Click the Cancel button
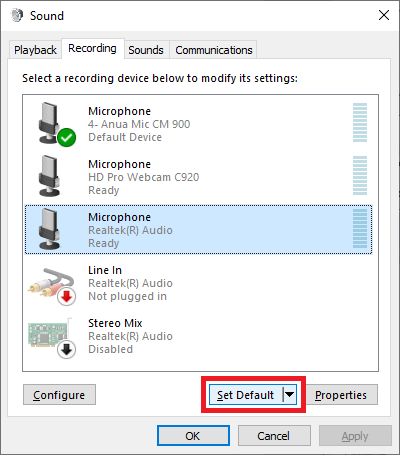Screen dimensions: 400x455 pos(274,436)
